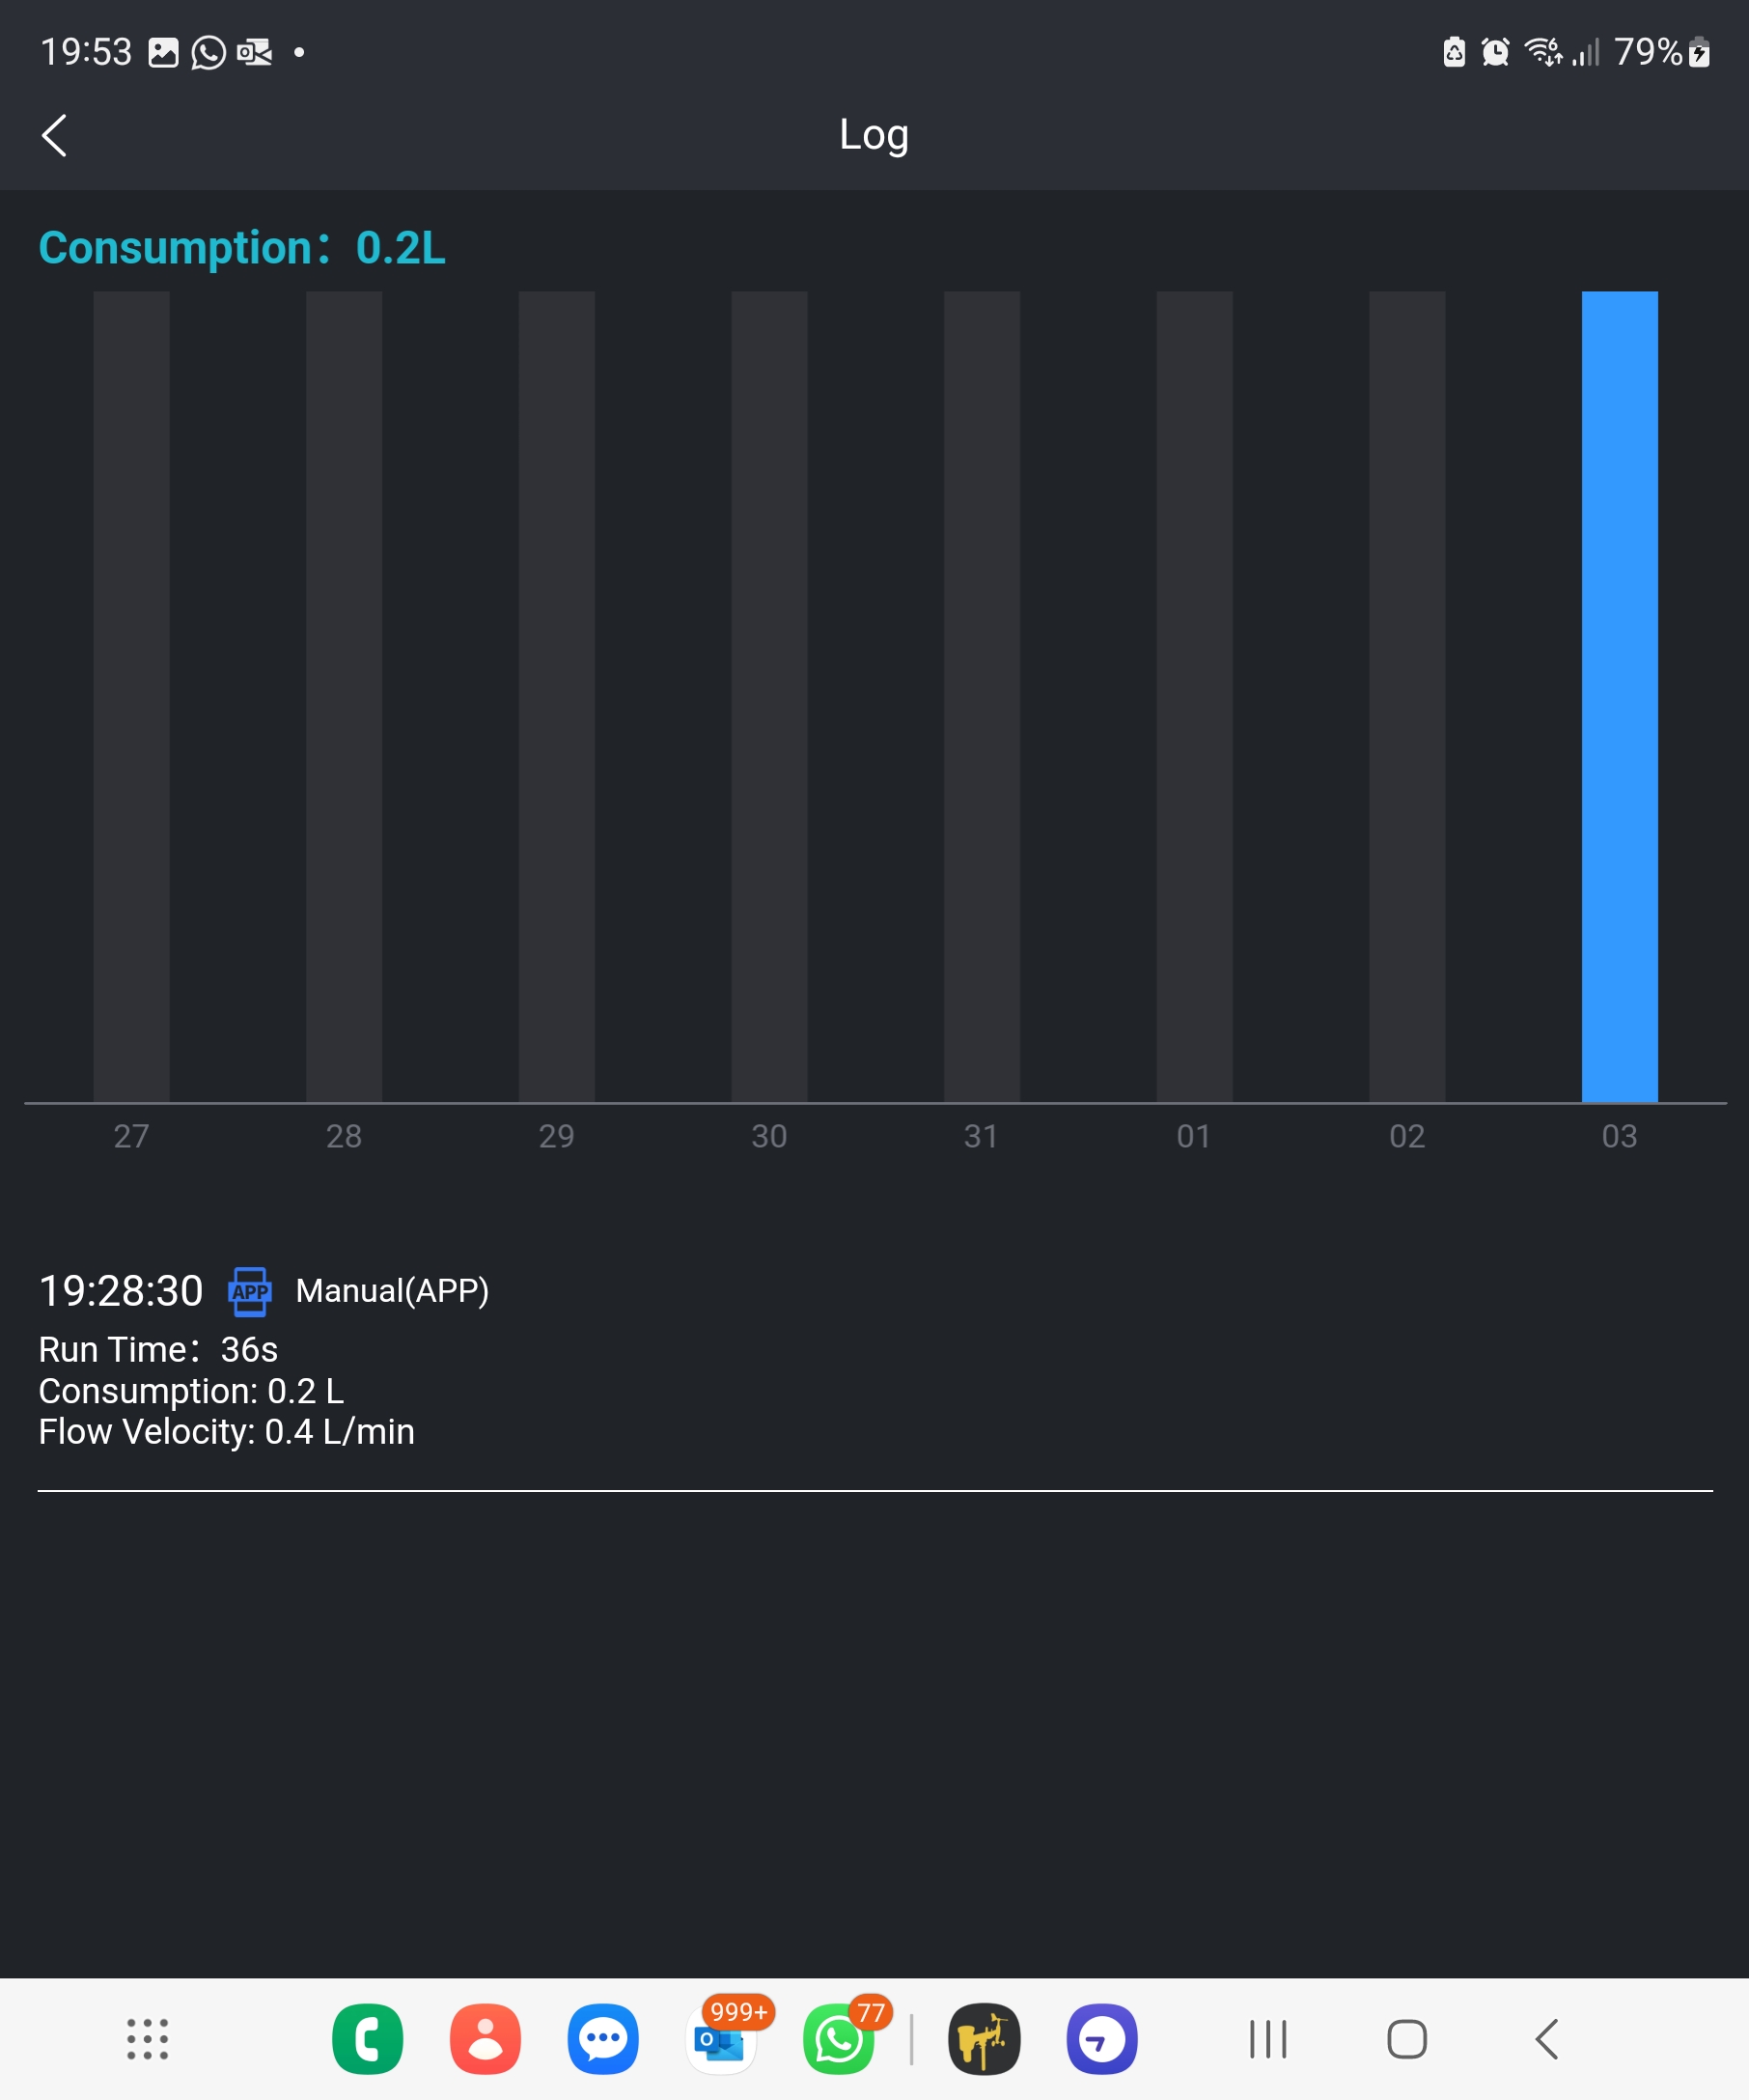Select the bar for day 29
The height and width of the screenshot is (2100, 1749).
tap(556, 697)
